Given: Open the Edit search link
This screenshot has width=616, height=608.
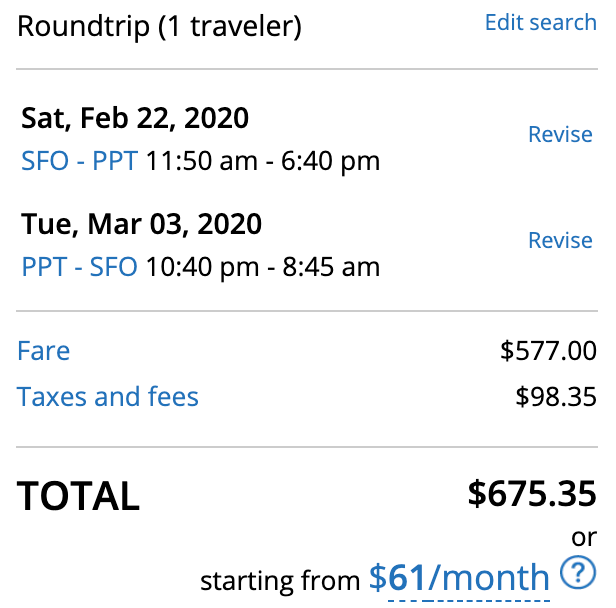Looking at the screenshot, I should pos(540,23).
